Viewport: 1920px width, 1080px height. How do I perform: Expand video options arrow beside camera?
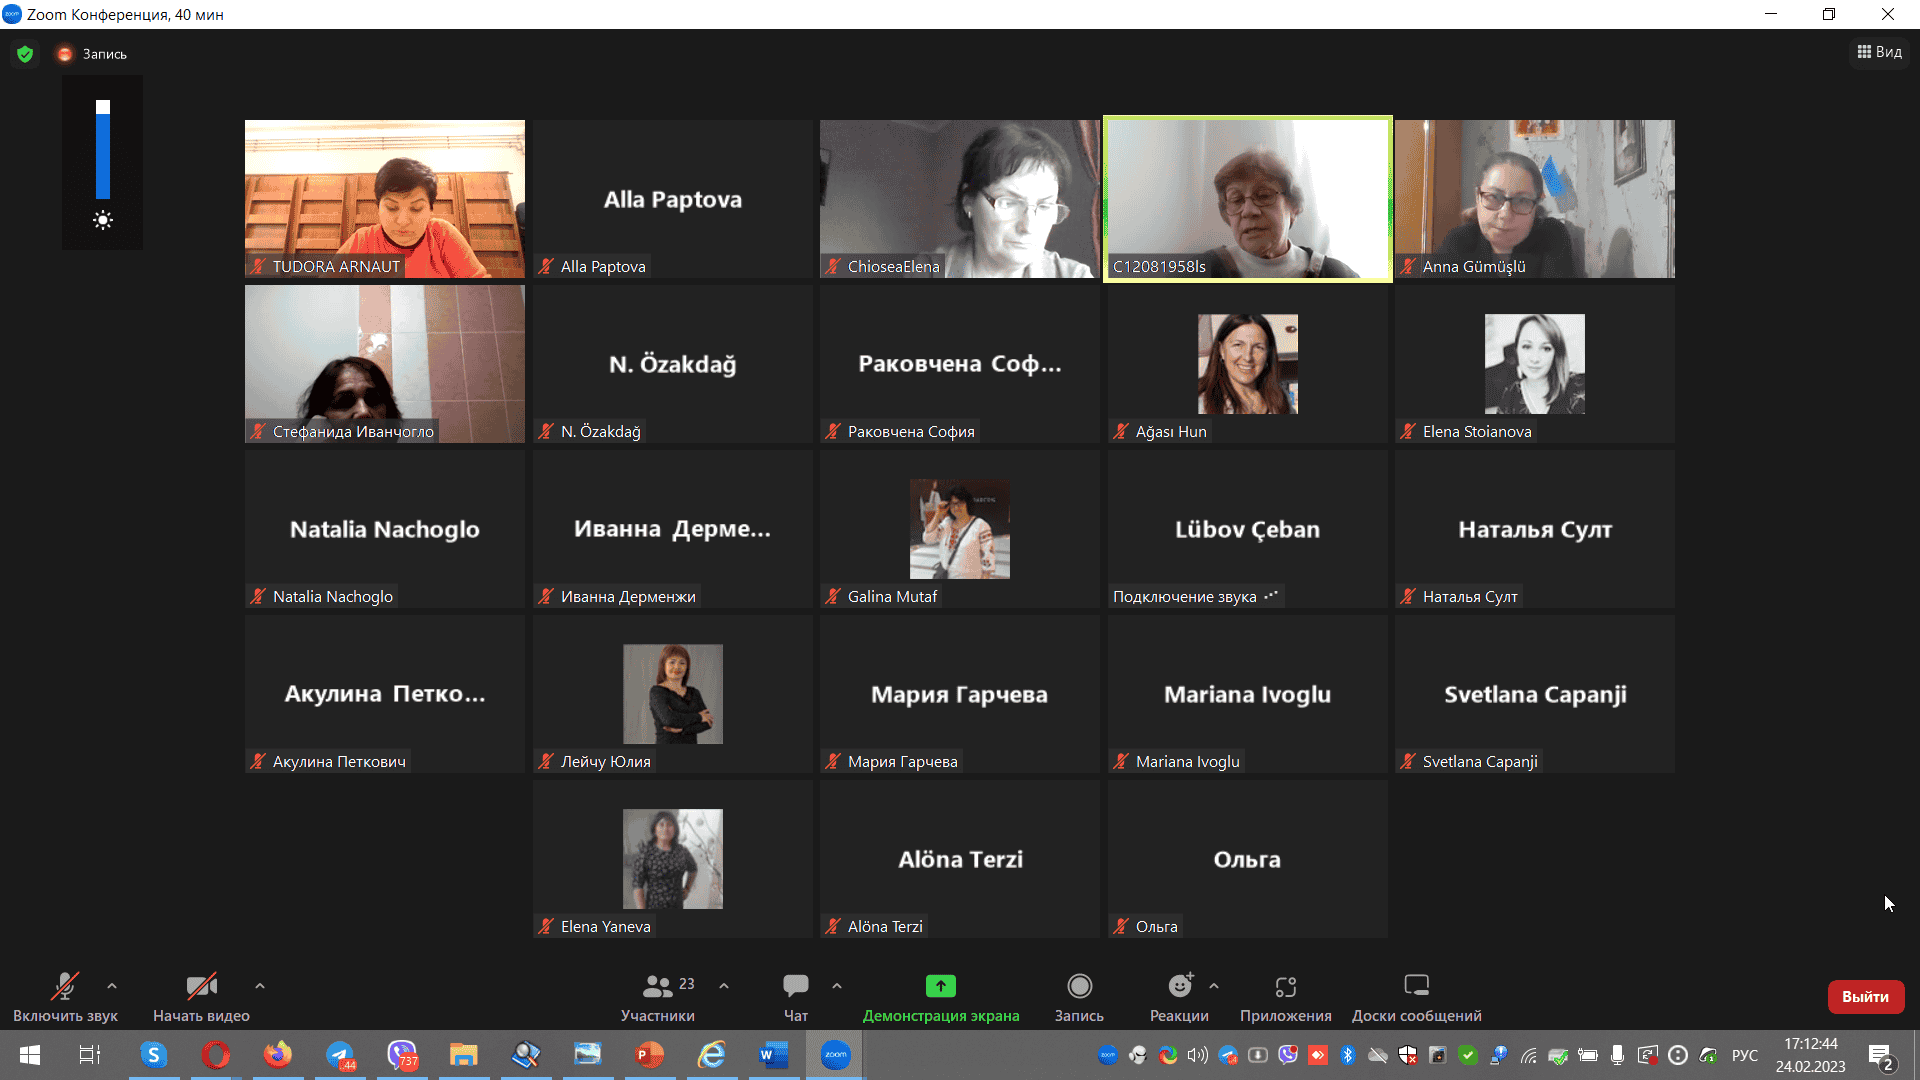click(260, 986)
